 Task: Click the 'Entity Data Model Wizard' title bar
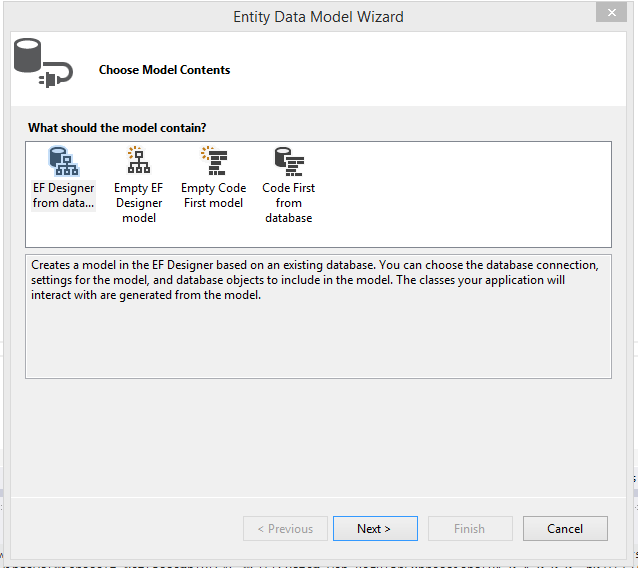[318, 17]
